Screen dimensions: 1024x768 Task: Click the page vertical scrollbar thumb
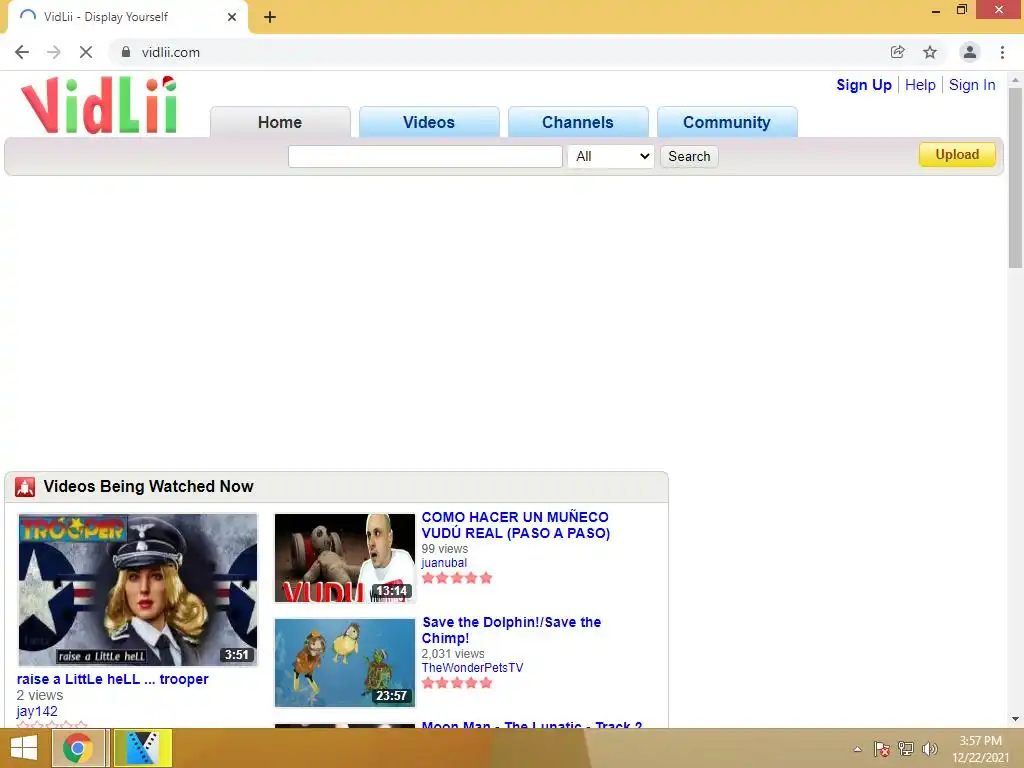1015,178
